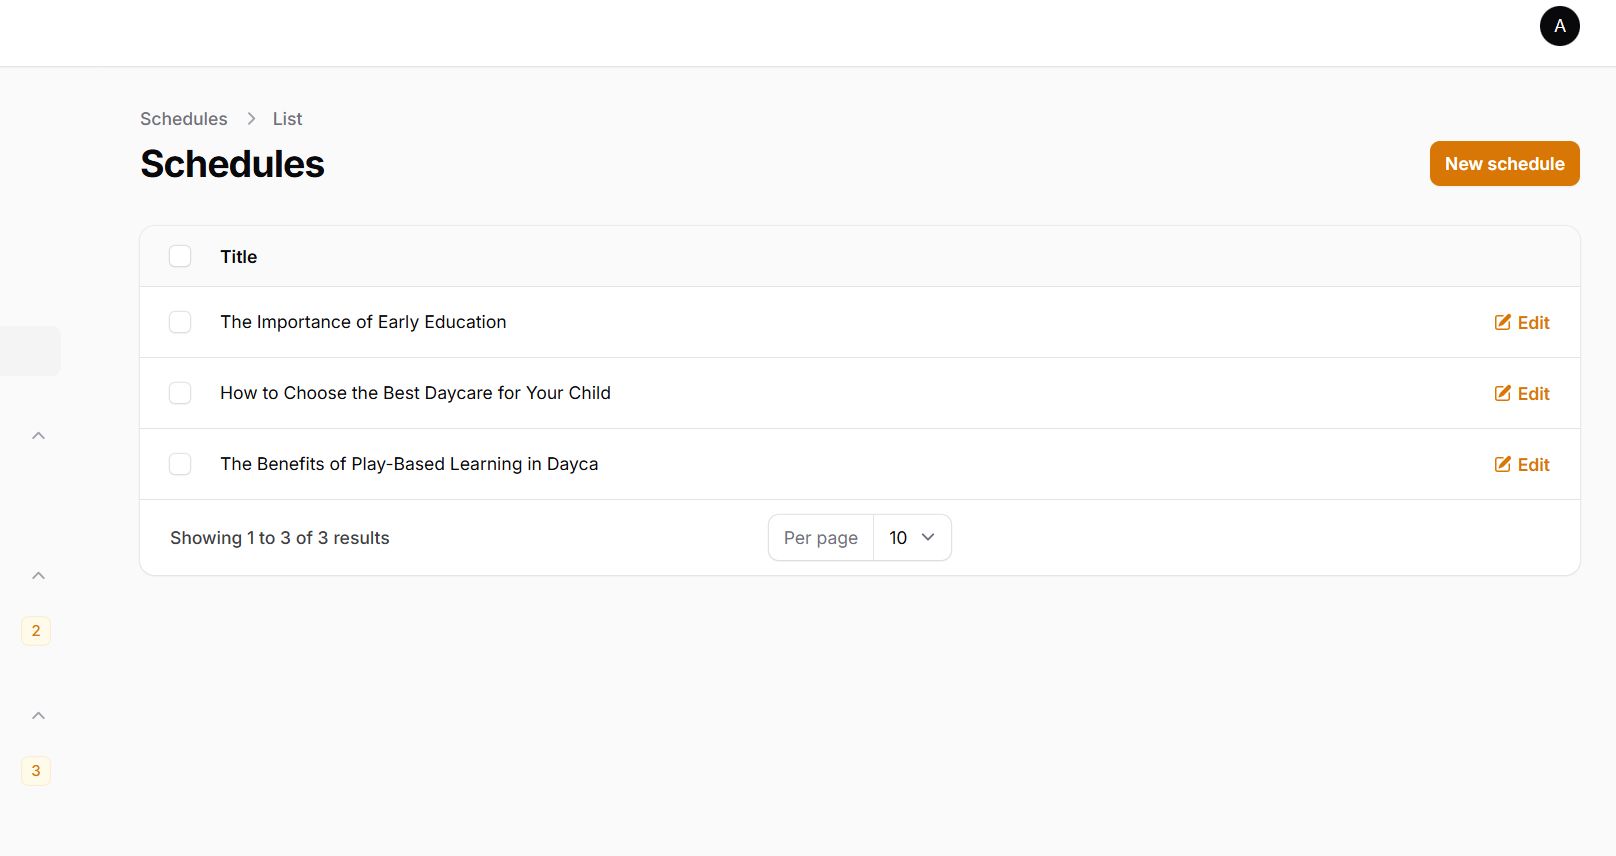Check the How to Choose the Best Daycare row

(180, 393)
